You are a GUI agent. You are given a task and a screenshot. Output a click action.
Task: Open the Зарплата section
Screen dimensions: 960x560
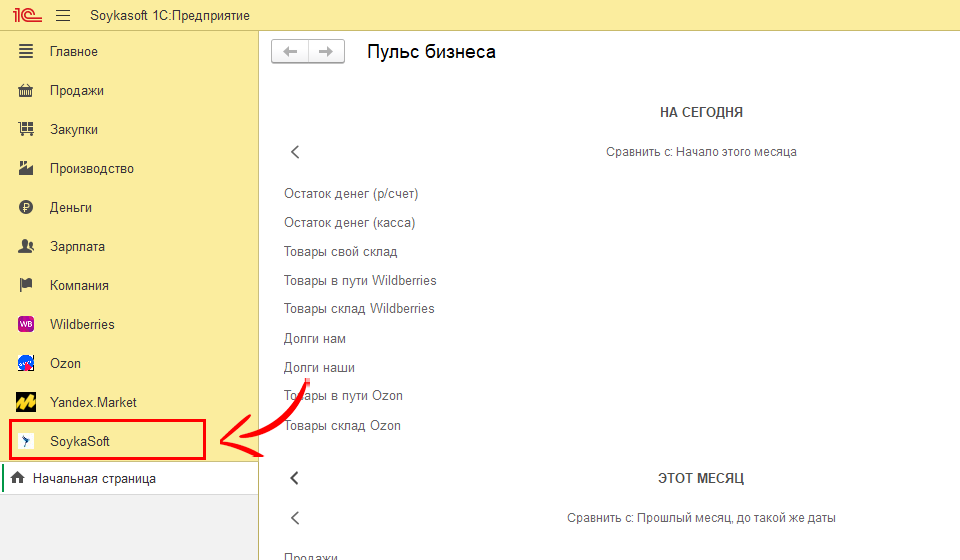[x=77, y=246]
